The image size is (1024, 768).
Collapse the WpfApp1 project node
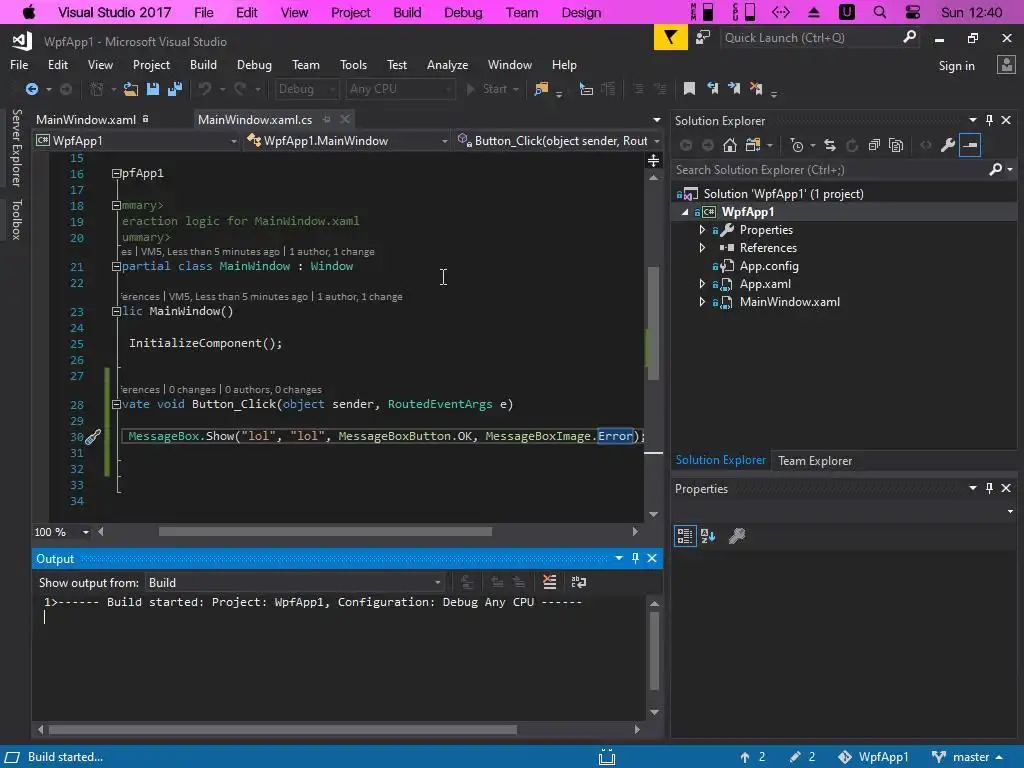(x=685, y=212)
